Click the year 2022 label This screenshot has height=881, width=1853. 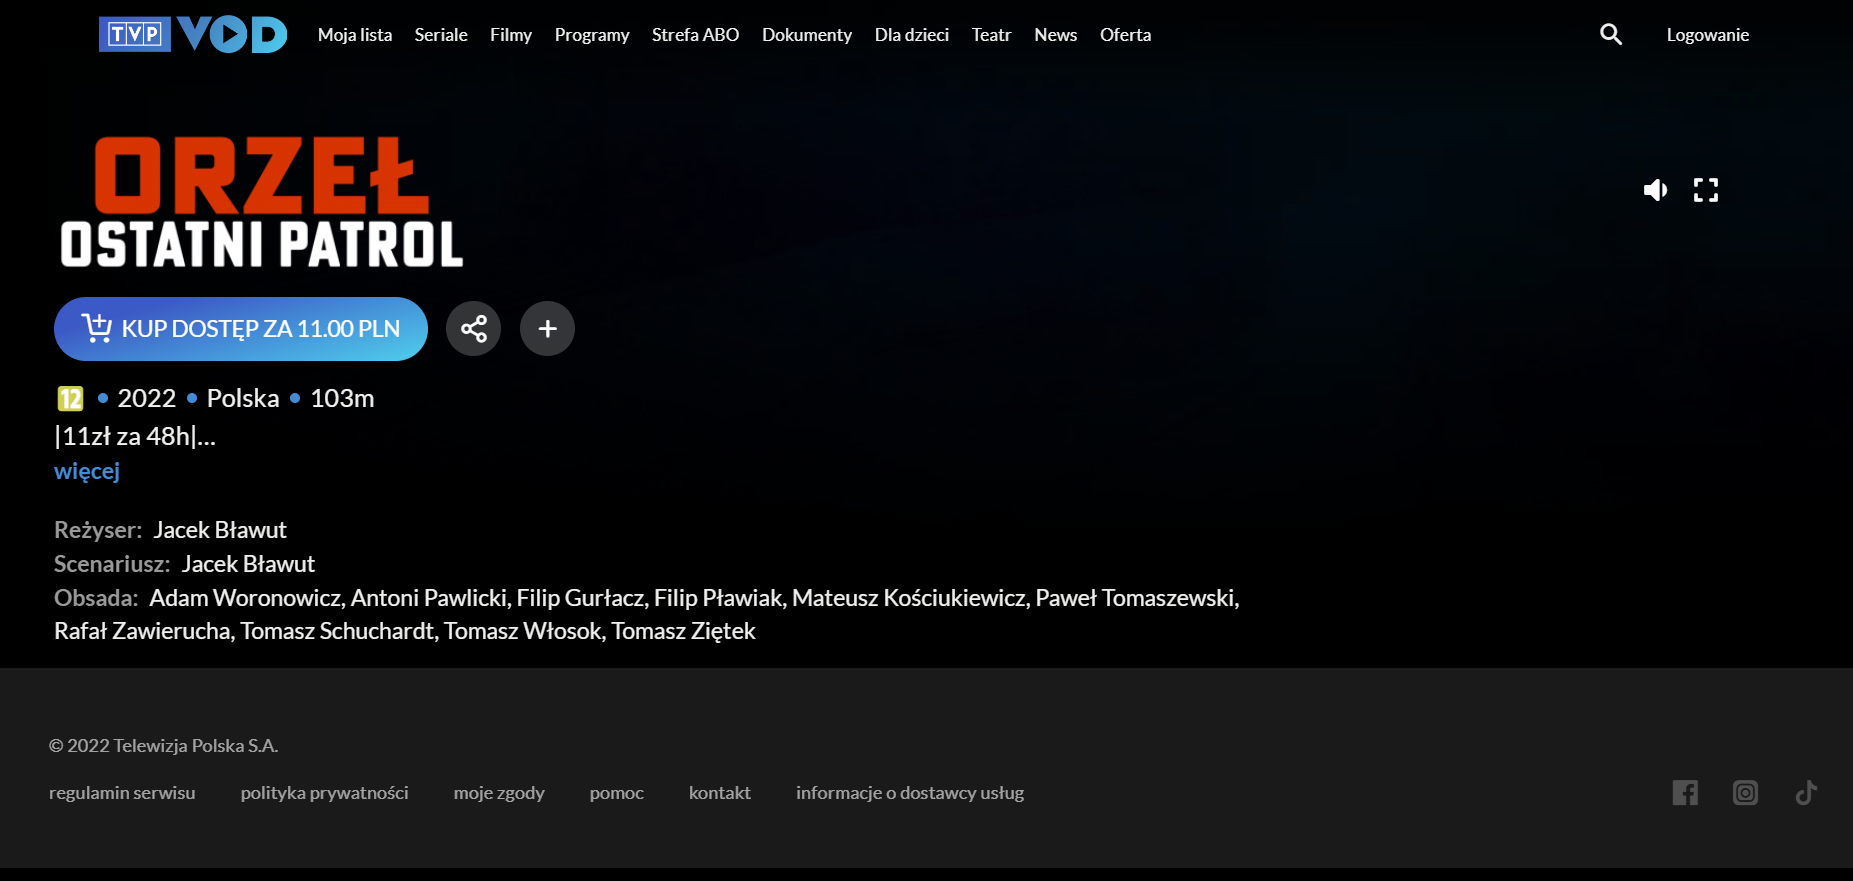point(147,398)
